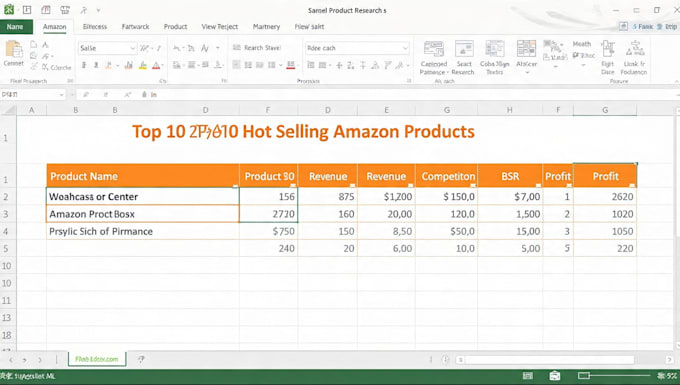This screenshot has width=680, height=385.
Task: Click the zoom slider in status bar
Action: click(615, 375)
